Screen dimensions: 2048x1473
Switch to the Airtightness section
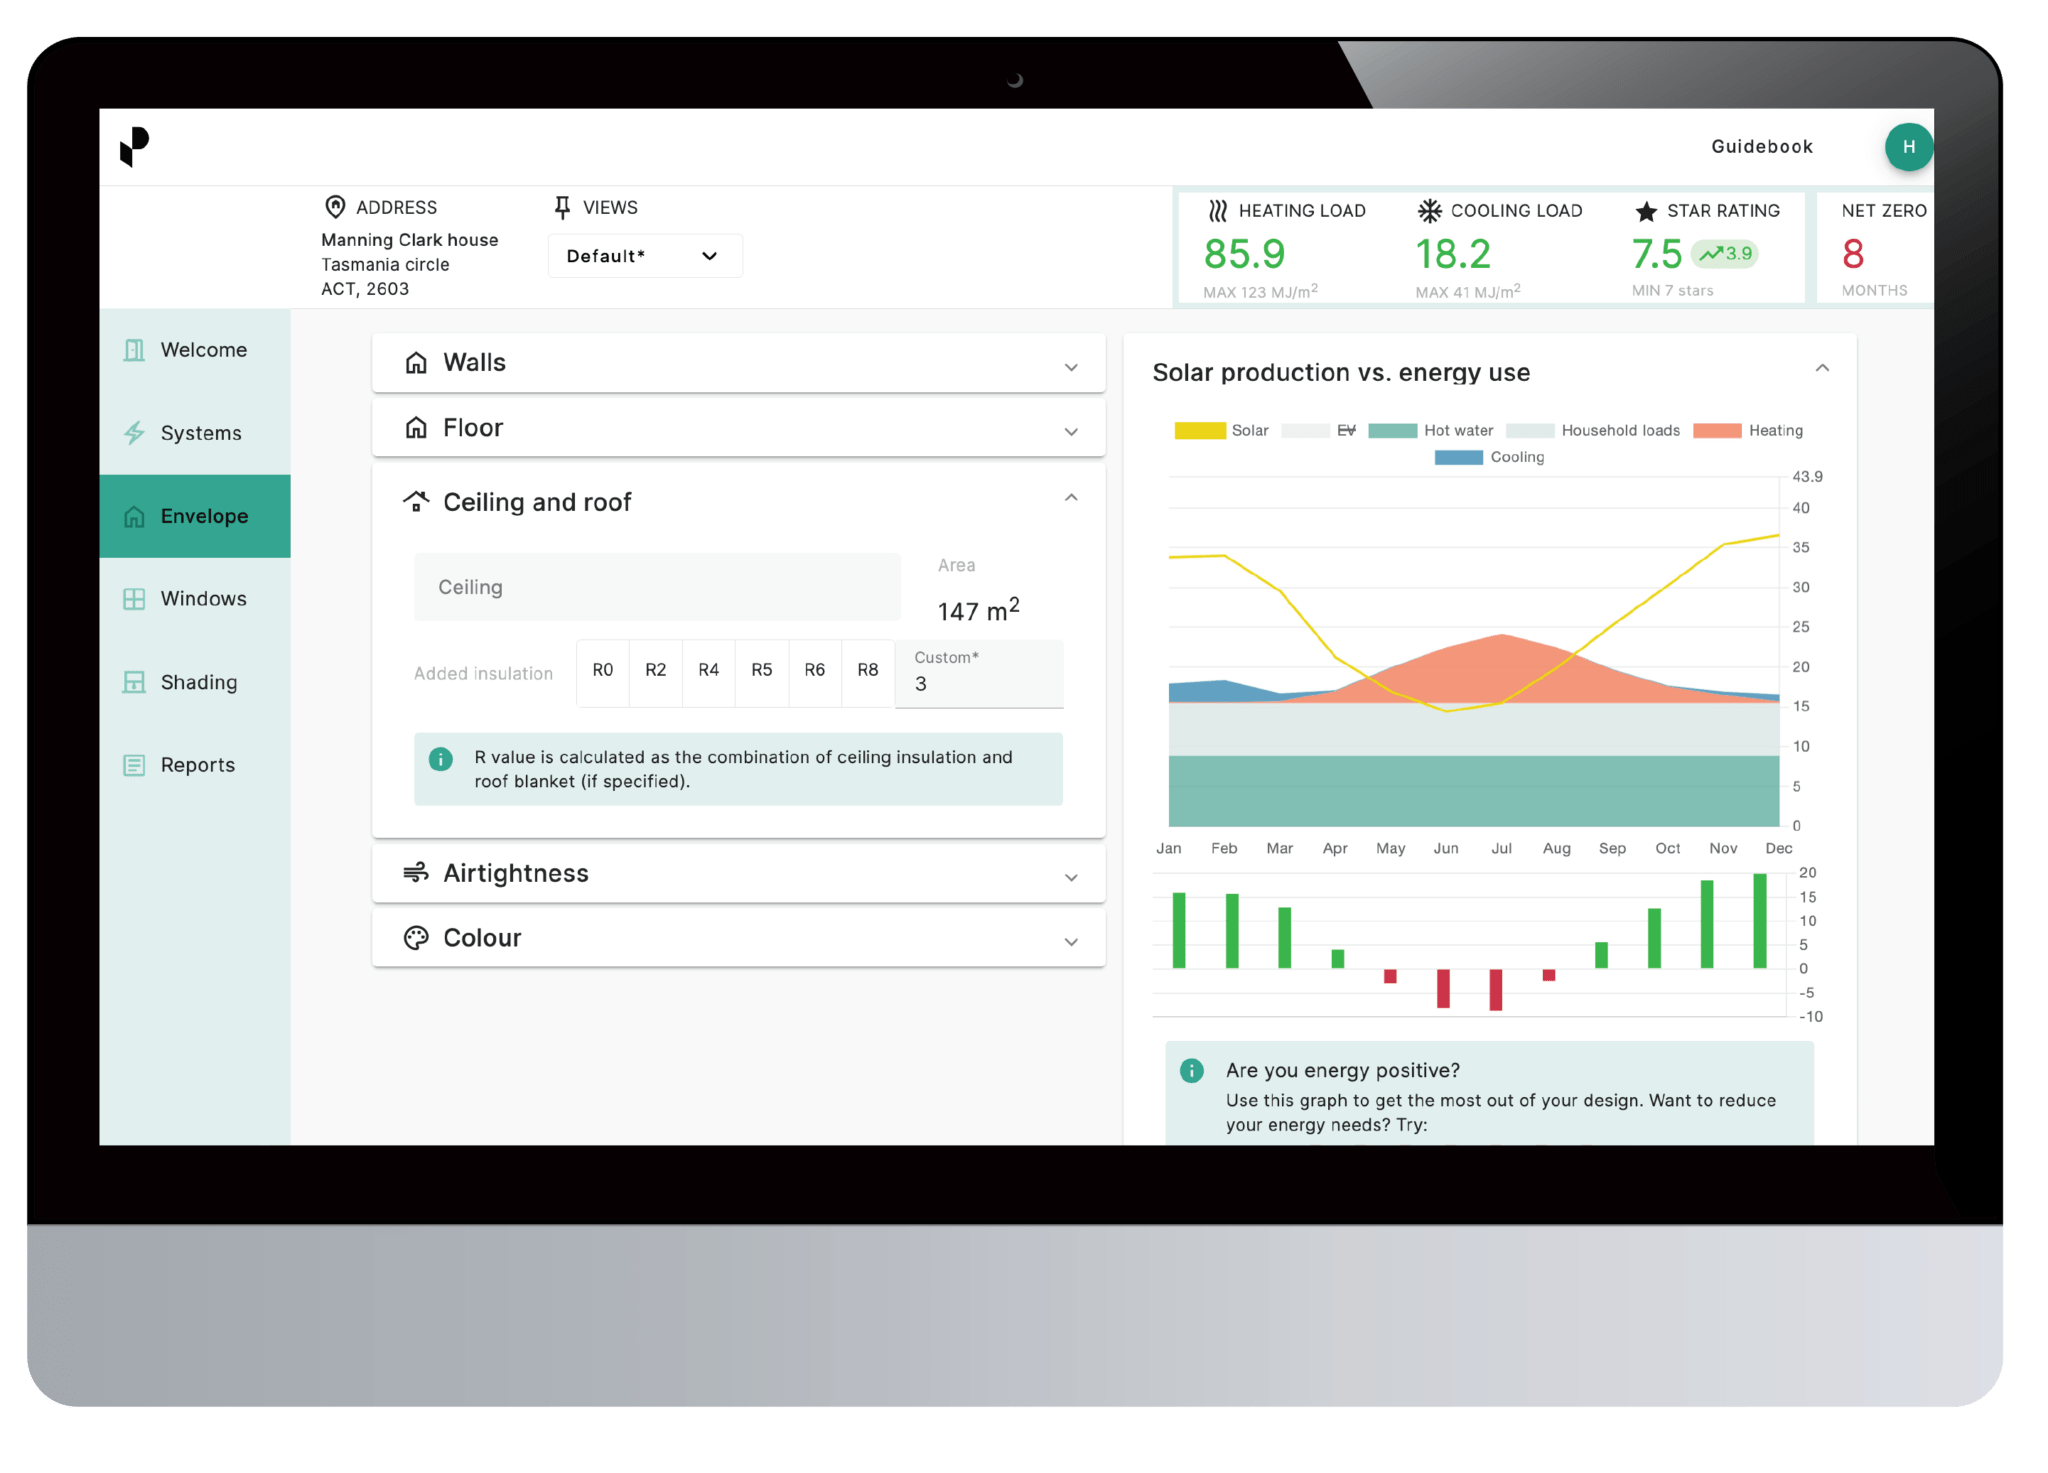click(x=738, y=872)
